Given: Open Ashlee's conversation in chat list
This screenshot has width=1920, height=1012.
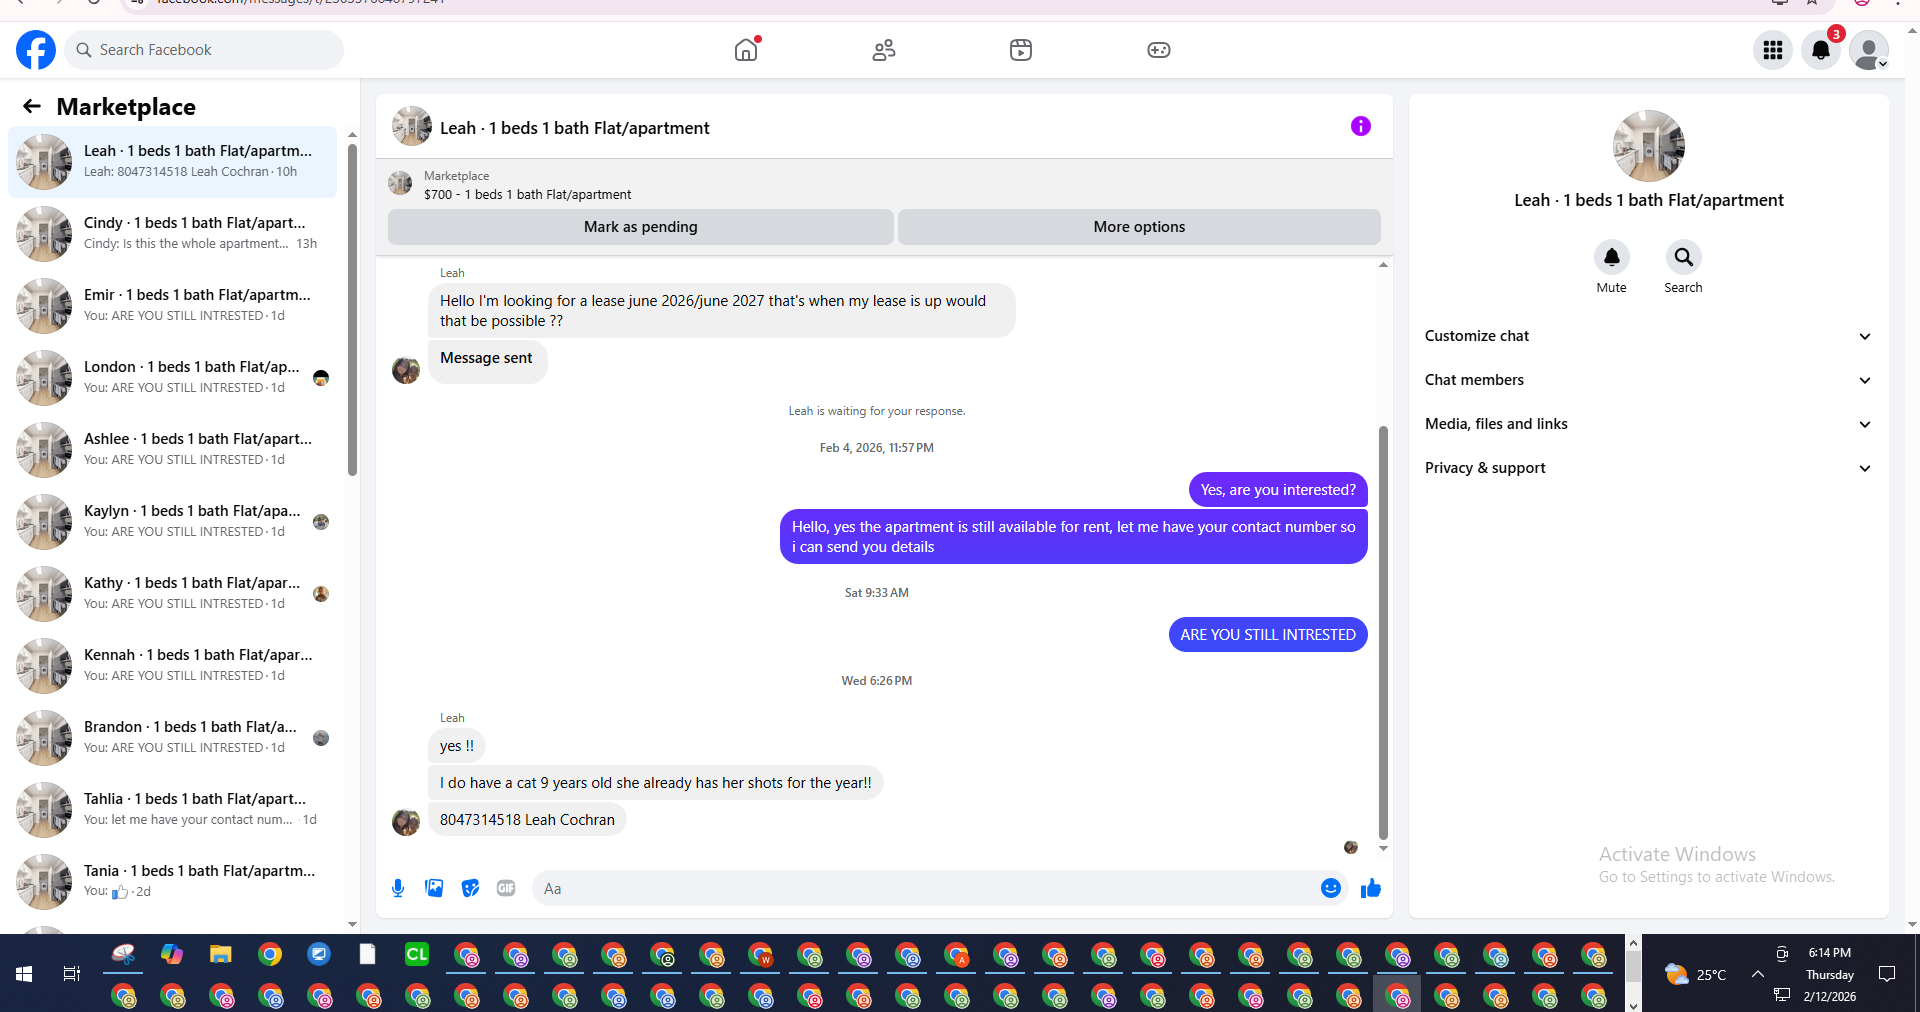Looking at the screenshot, I should pyautogui.click(x=173, y=450).
